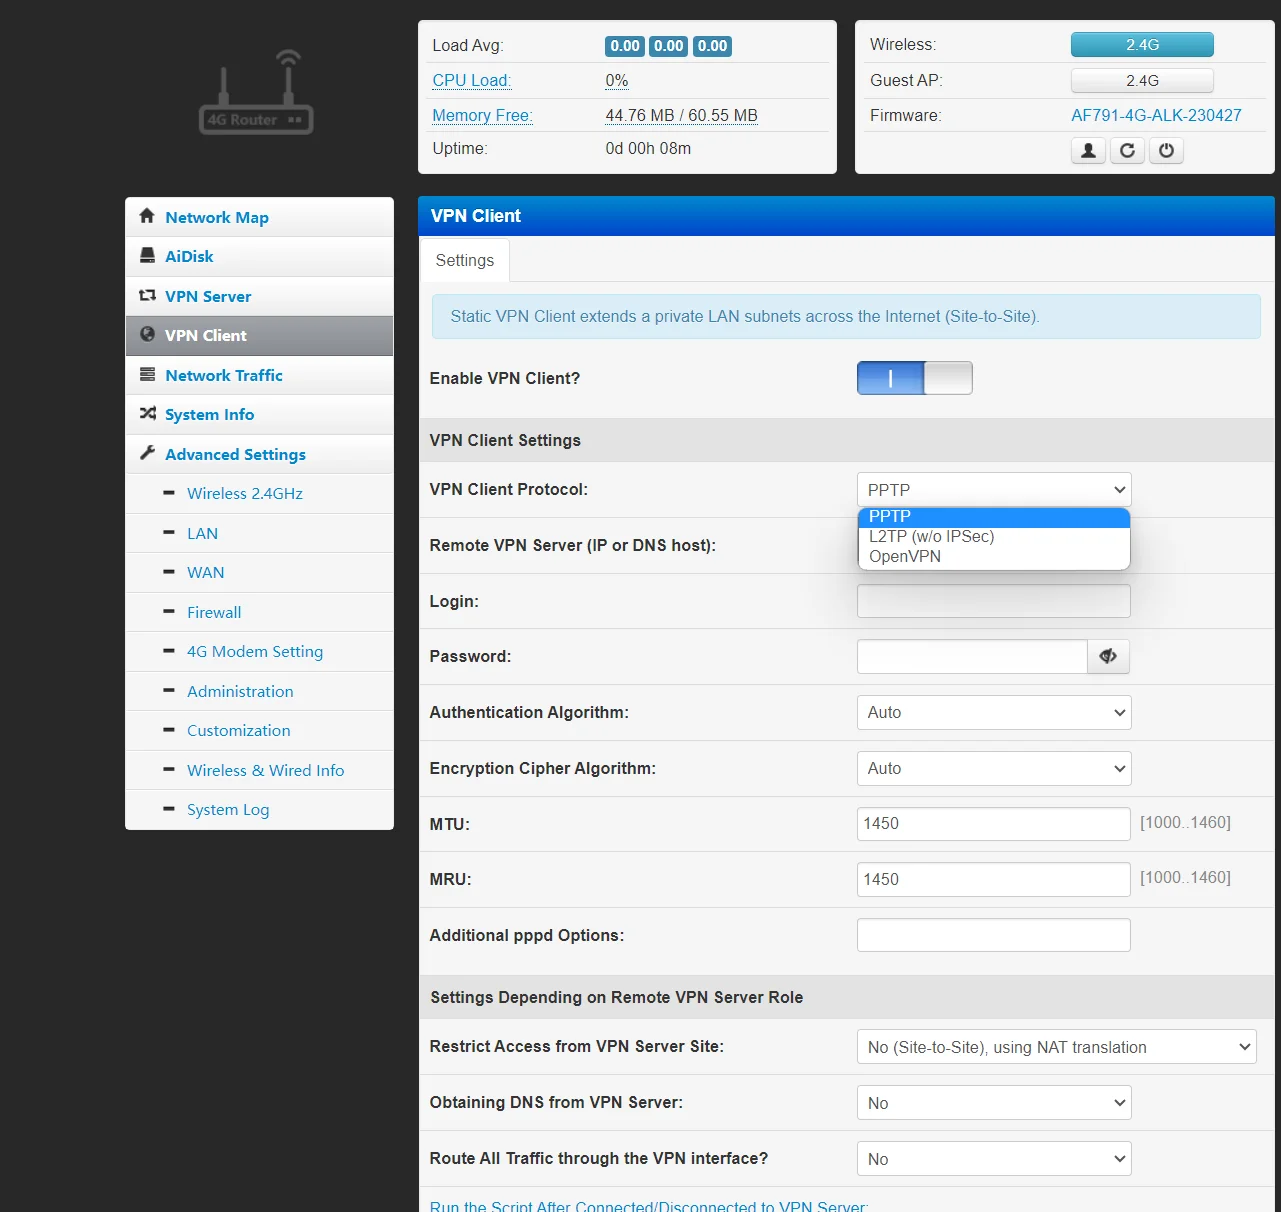Viewport: 1281px width, 1212px height.
Task: Open the Route All Traffic dropdown
Action: [x=994, y=1159]
